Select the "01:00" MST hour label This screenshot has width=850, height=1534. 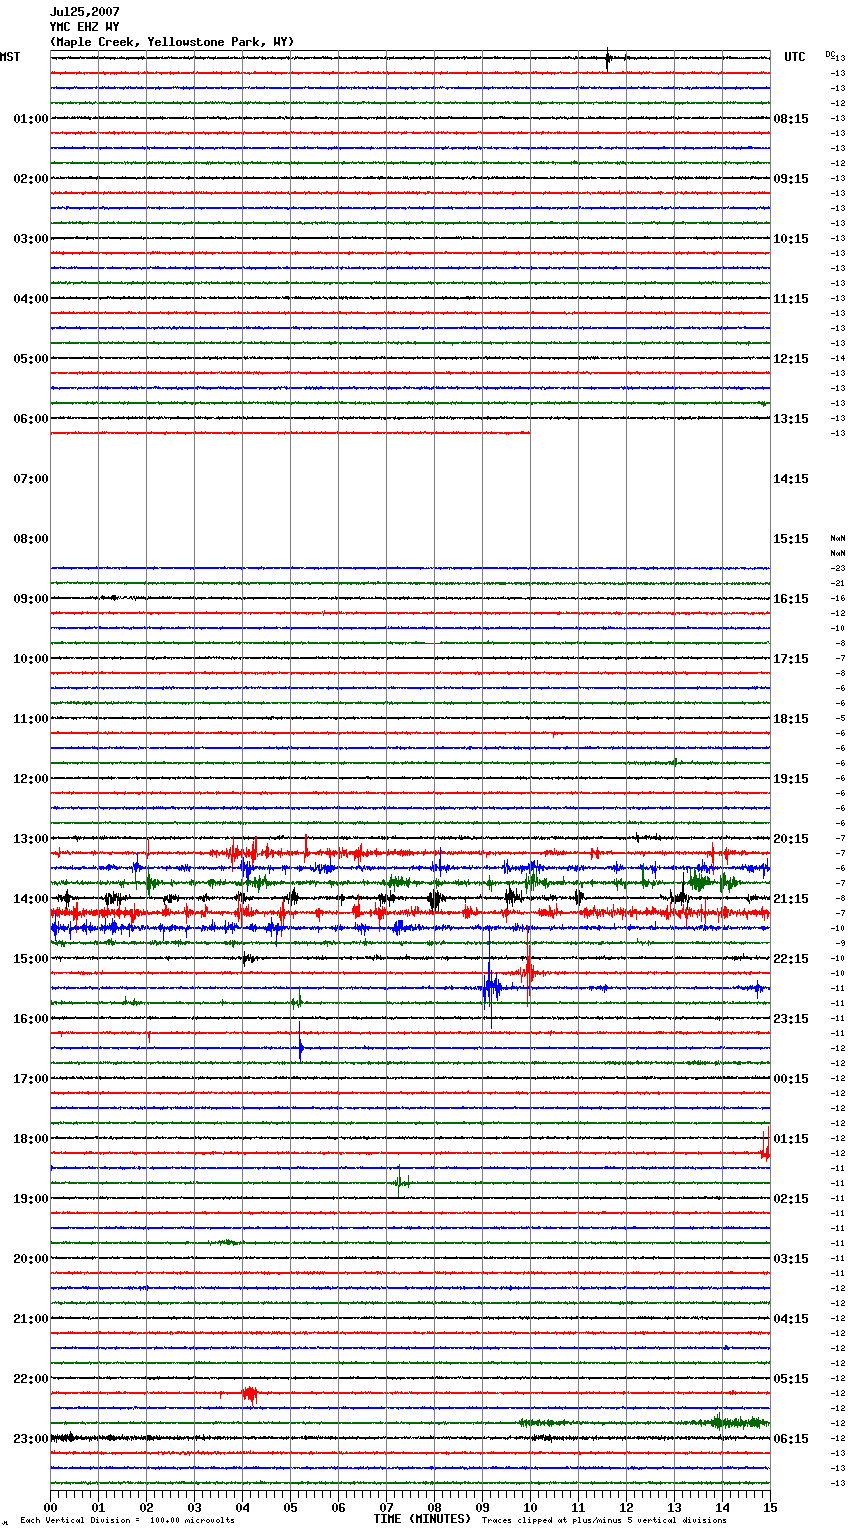pyautogui.click(x=31, y=119)
